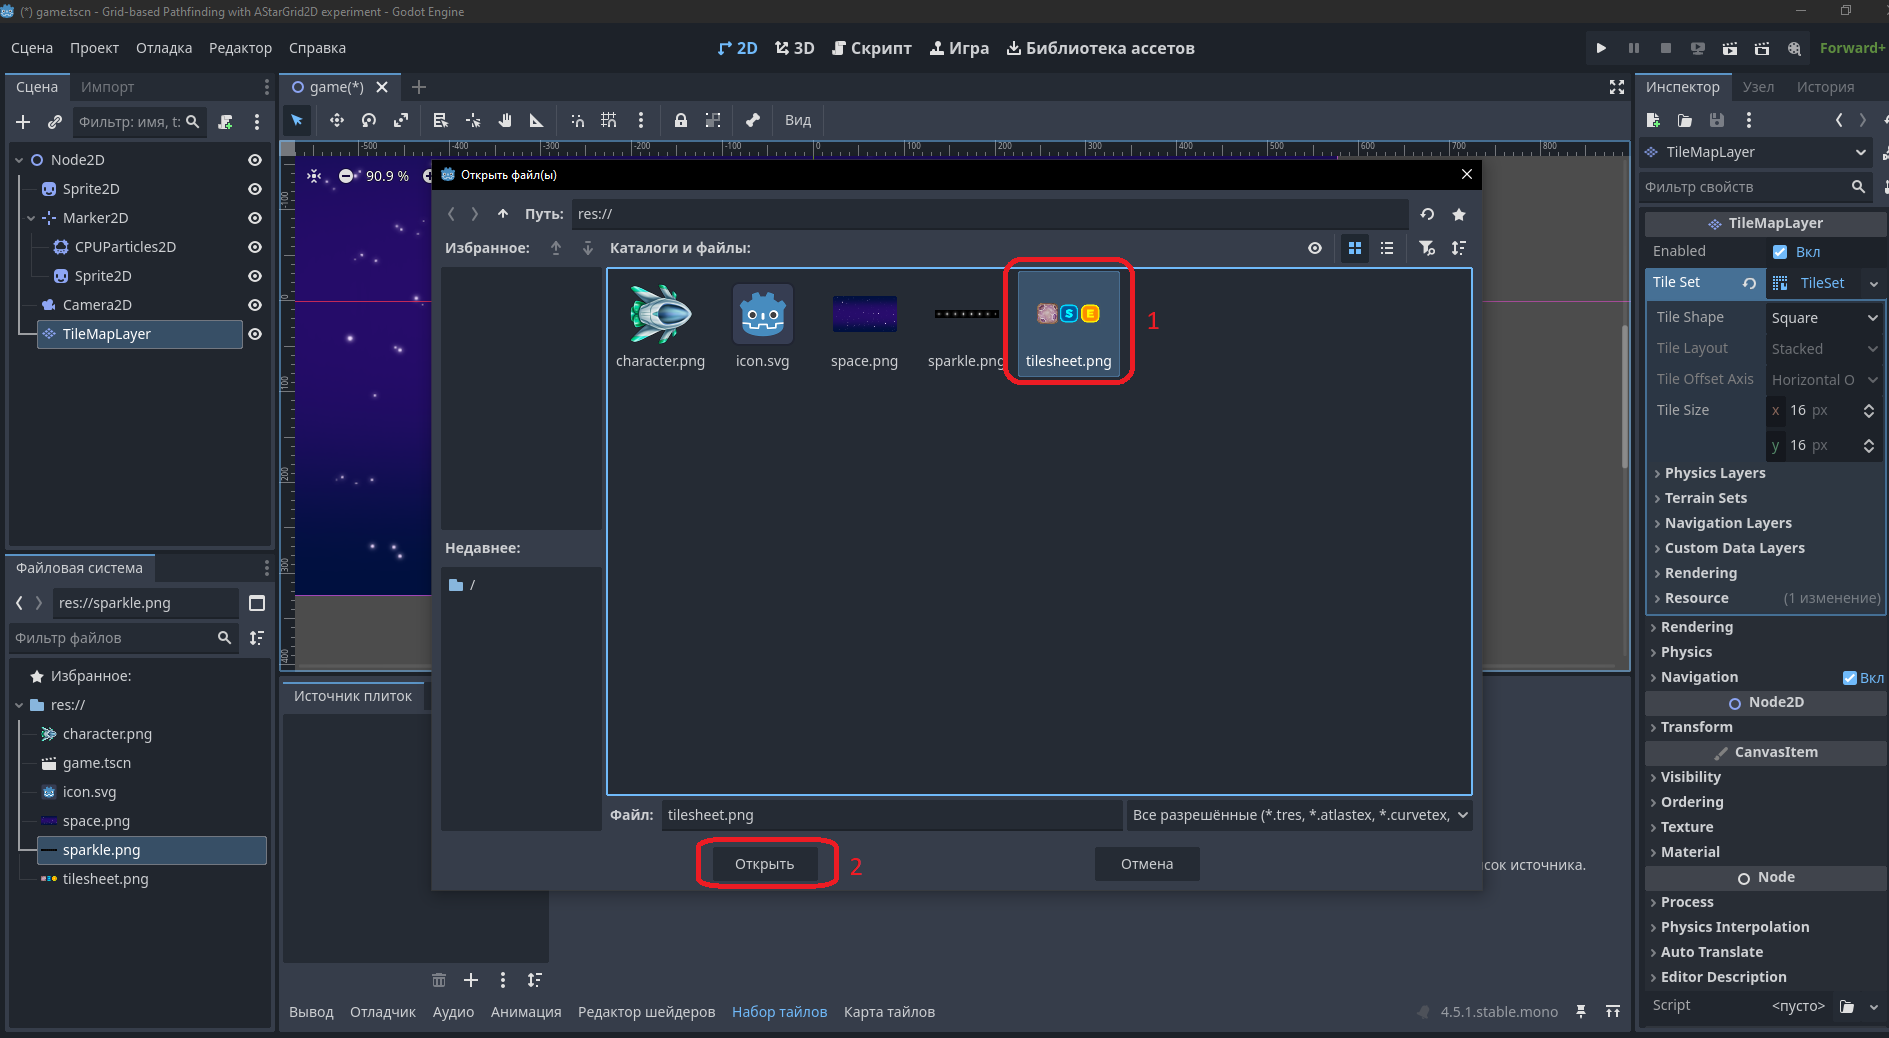1889x1038 pixels.
Task: Select the Scale Mode tool
Action: 401,120
